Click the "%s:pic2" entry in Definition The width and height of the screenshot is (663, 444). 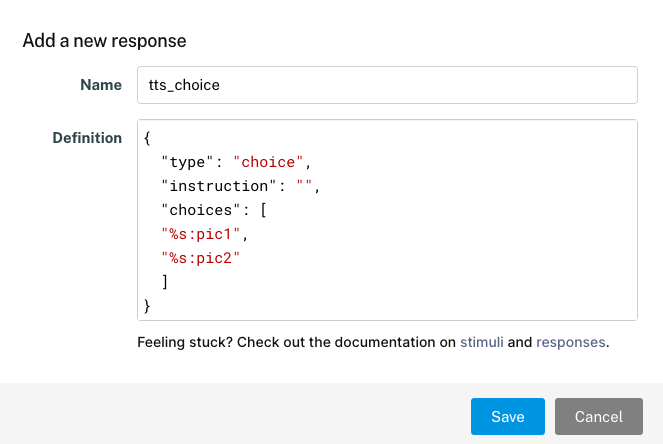pos(200,258)
